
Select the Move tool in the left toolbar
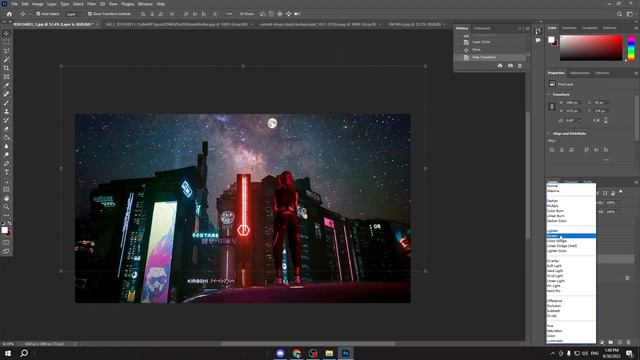pos(6,33)
